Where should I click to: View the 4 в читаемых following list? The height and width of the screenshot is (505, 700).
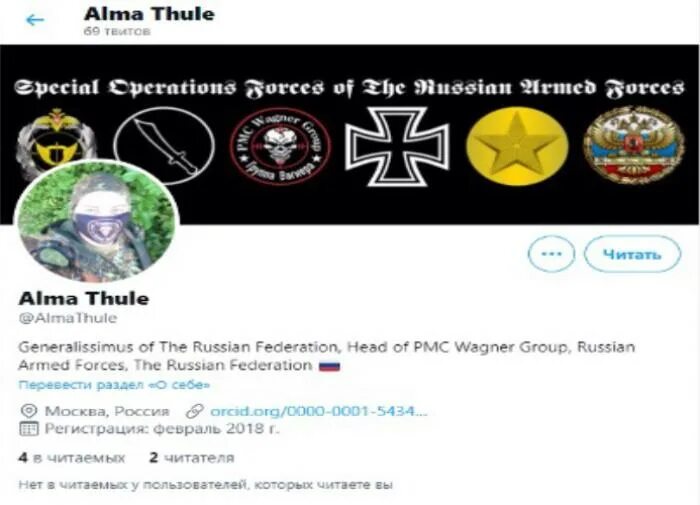[72, 458]
